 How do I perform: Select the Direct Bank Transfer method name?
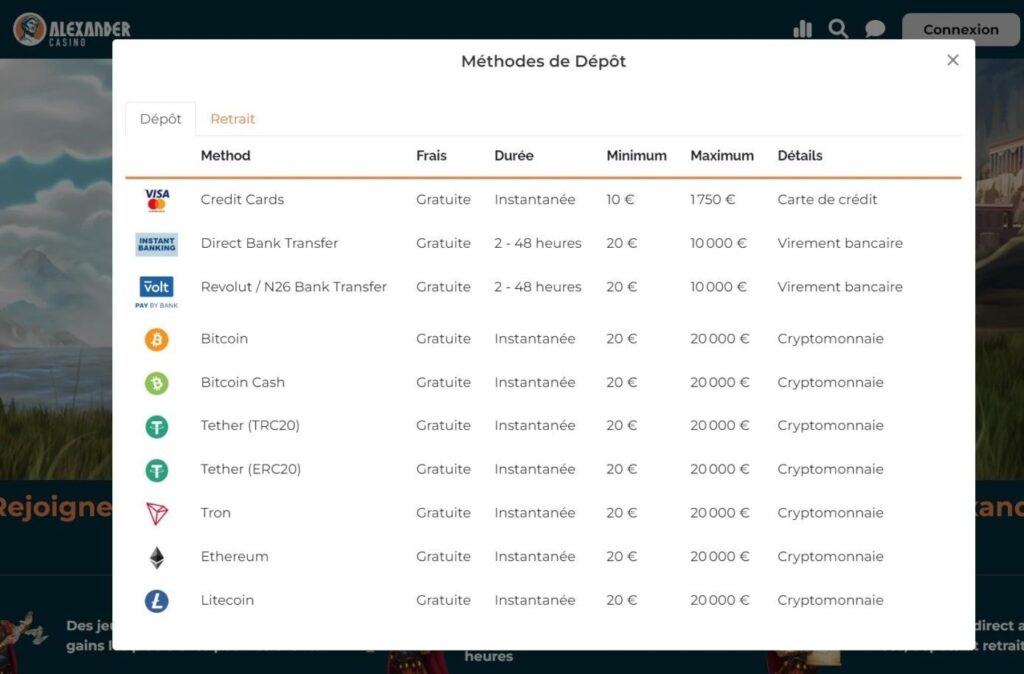pos(269,243)
